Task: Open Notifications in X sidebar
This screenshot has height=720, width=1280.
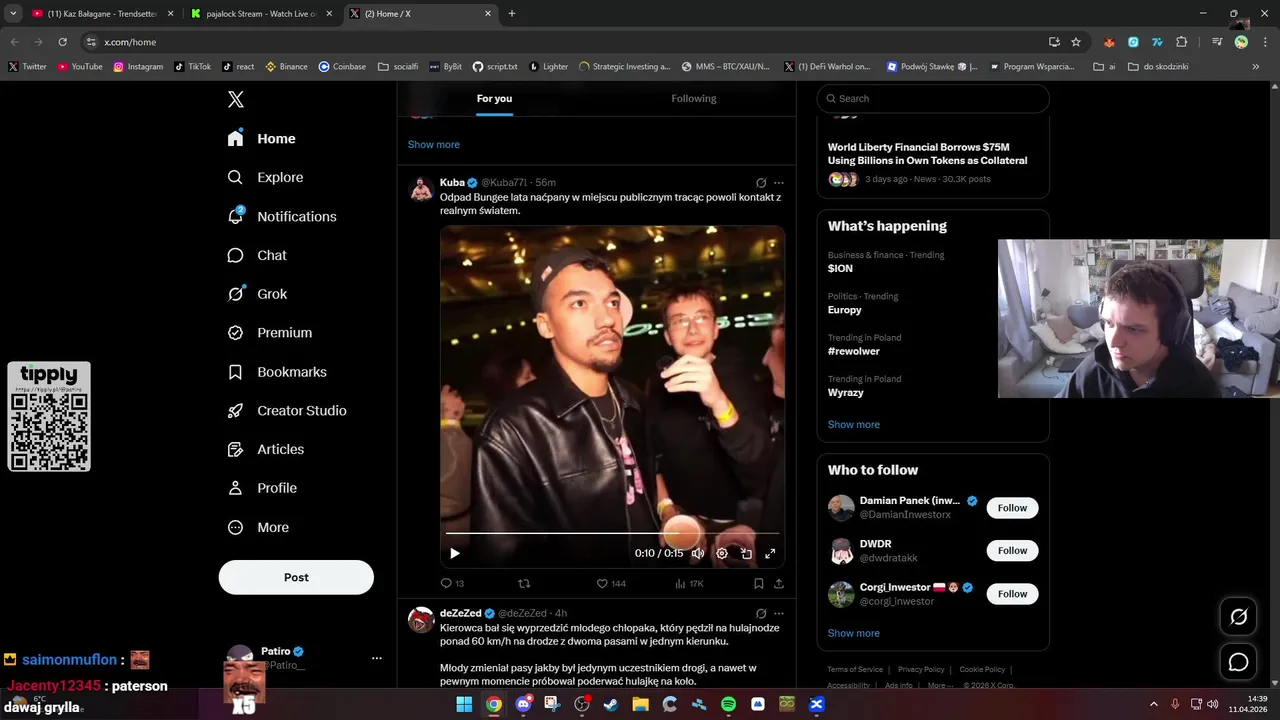Action: (x=282, y=216)
